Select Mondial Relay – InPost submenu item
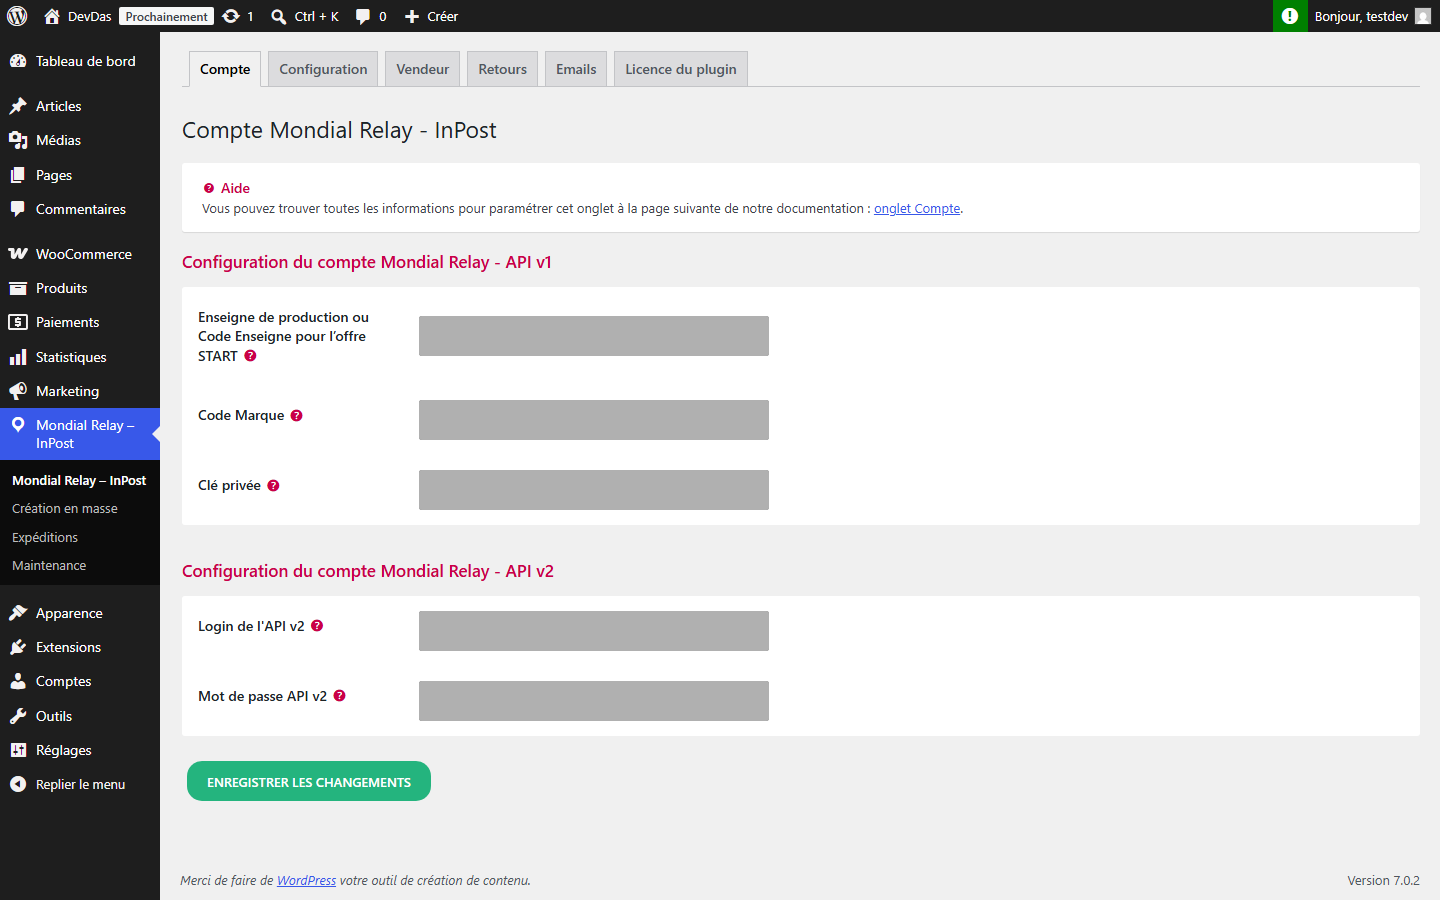Screen dimensions: 1440x900 pos(79,481)
